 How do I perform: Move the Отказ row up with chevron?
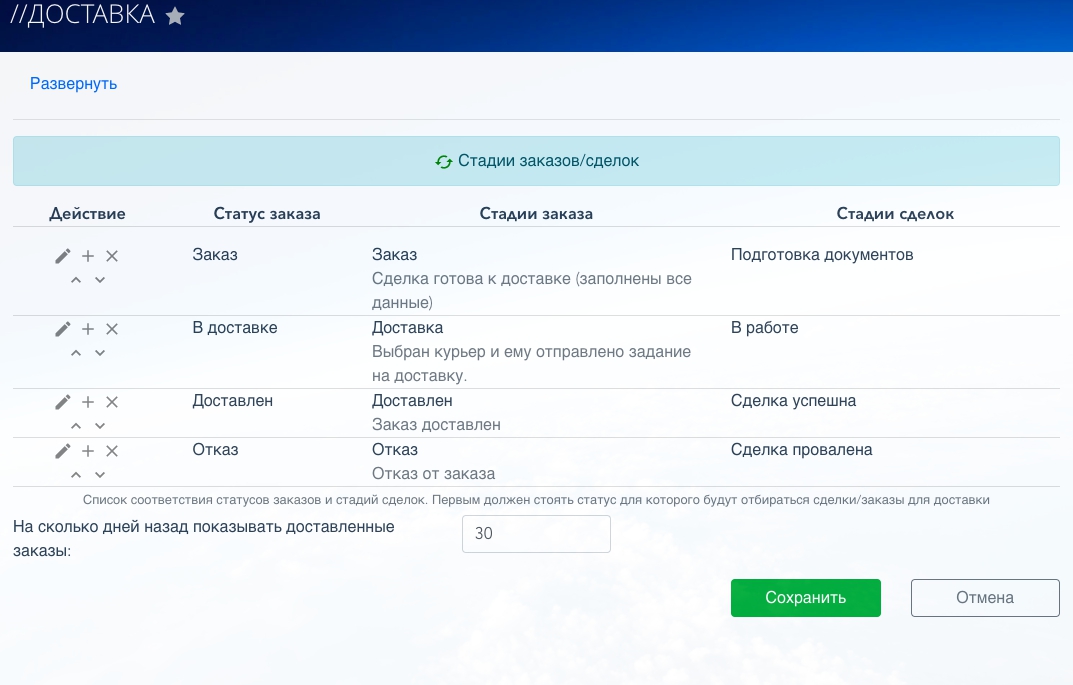tap(76, 475)
